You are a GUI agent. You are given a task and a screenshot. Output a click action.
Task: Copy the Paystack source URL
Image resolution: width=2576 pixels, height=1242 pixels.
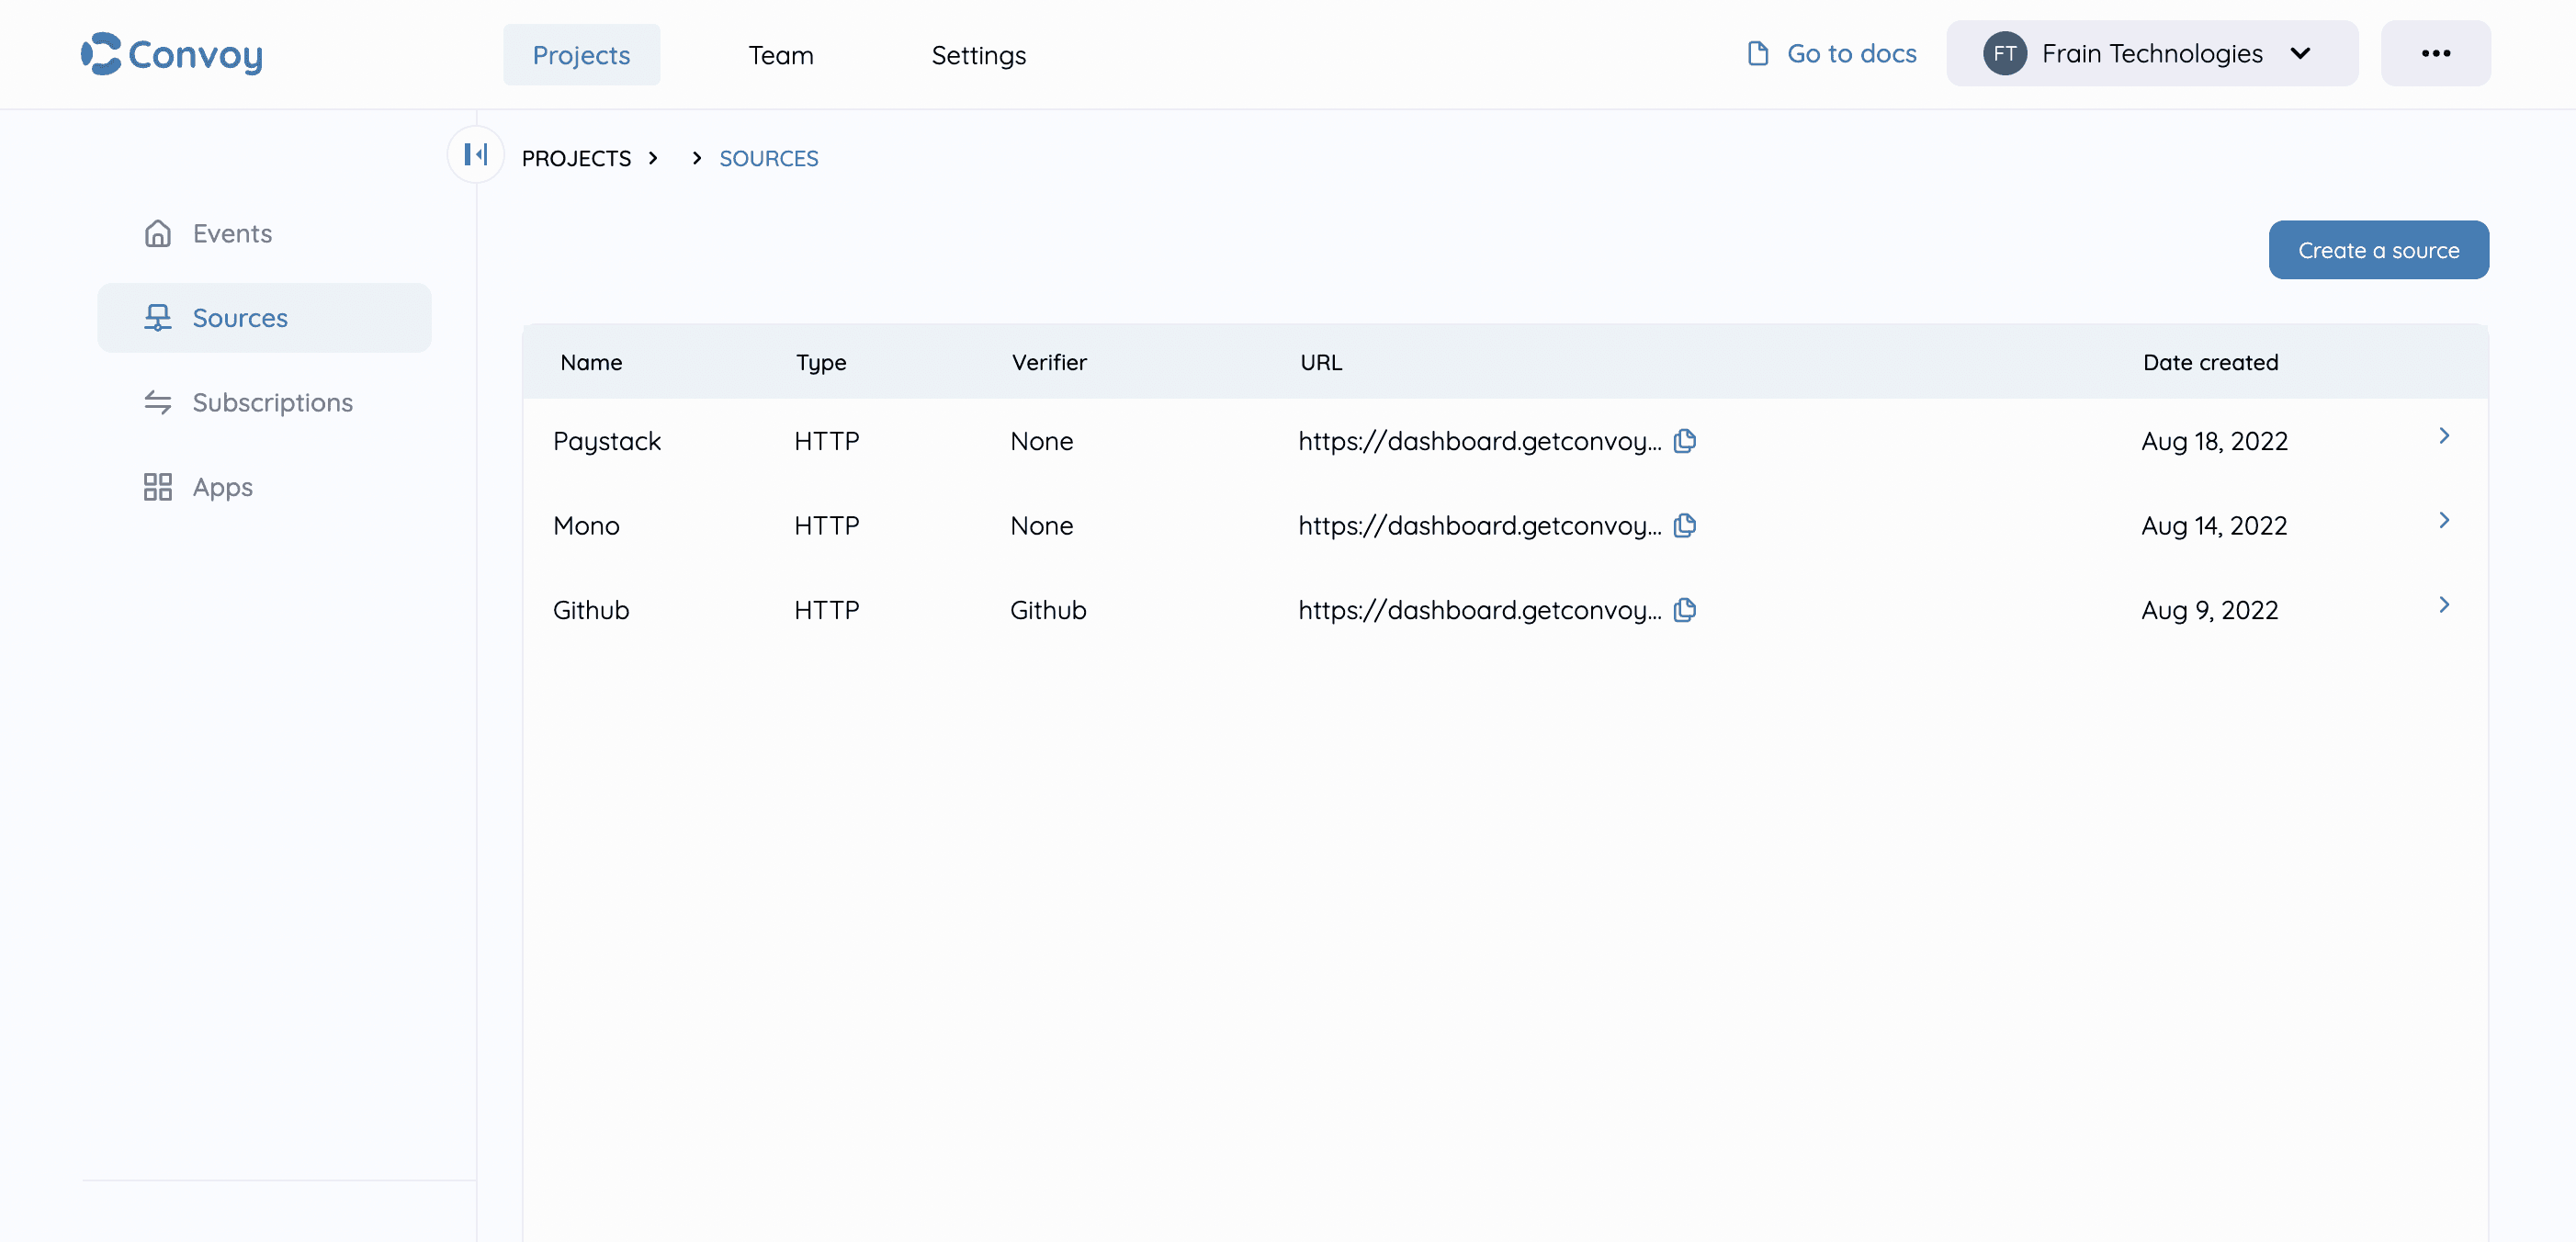[1684, 441]
